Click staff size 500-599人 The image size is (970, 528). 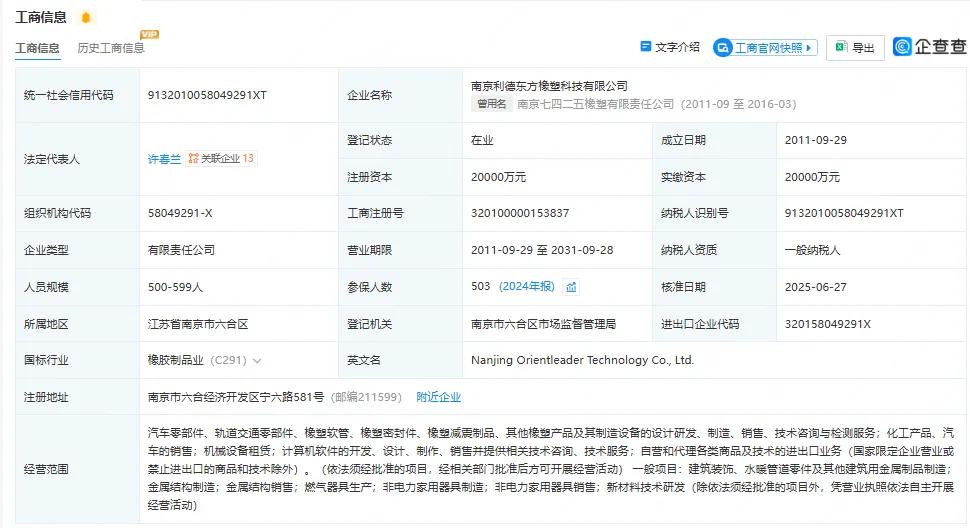point(175,287)
